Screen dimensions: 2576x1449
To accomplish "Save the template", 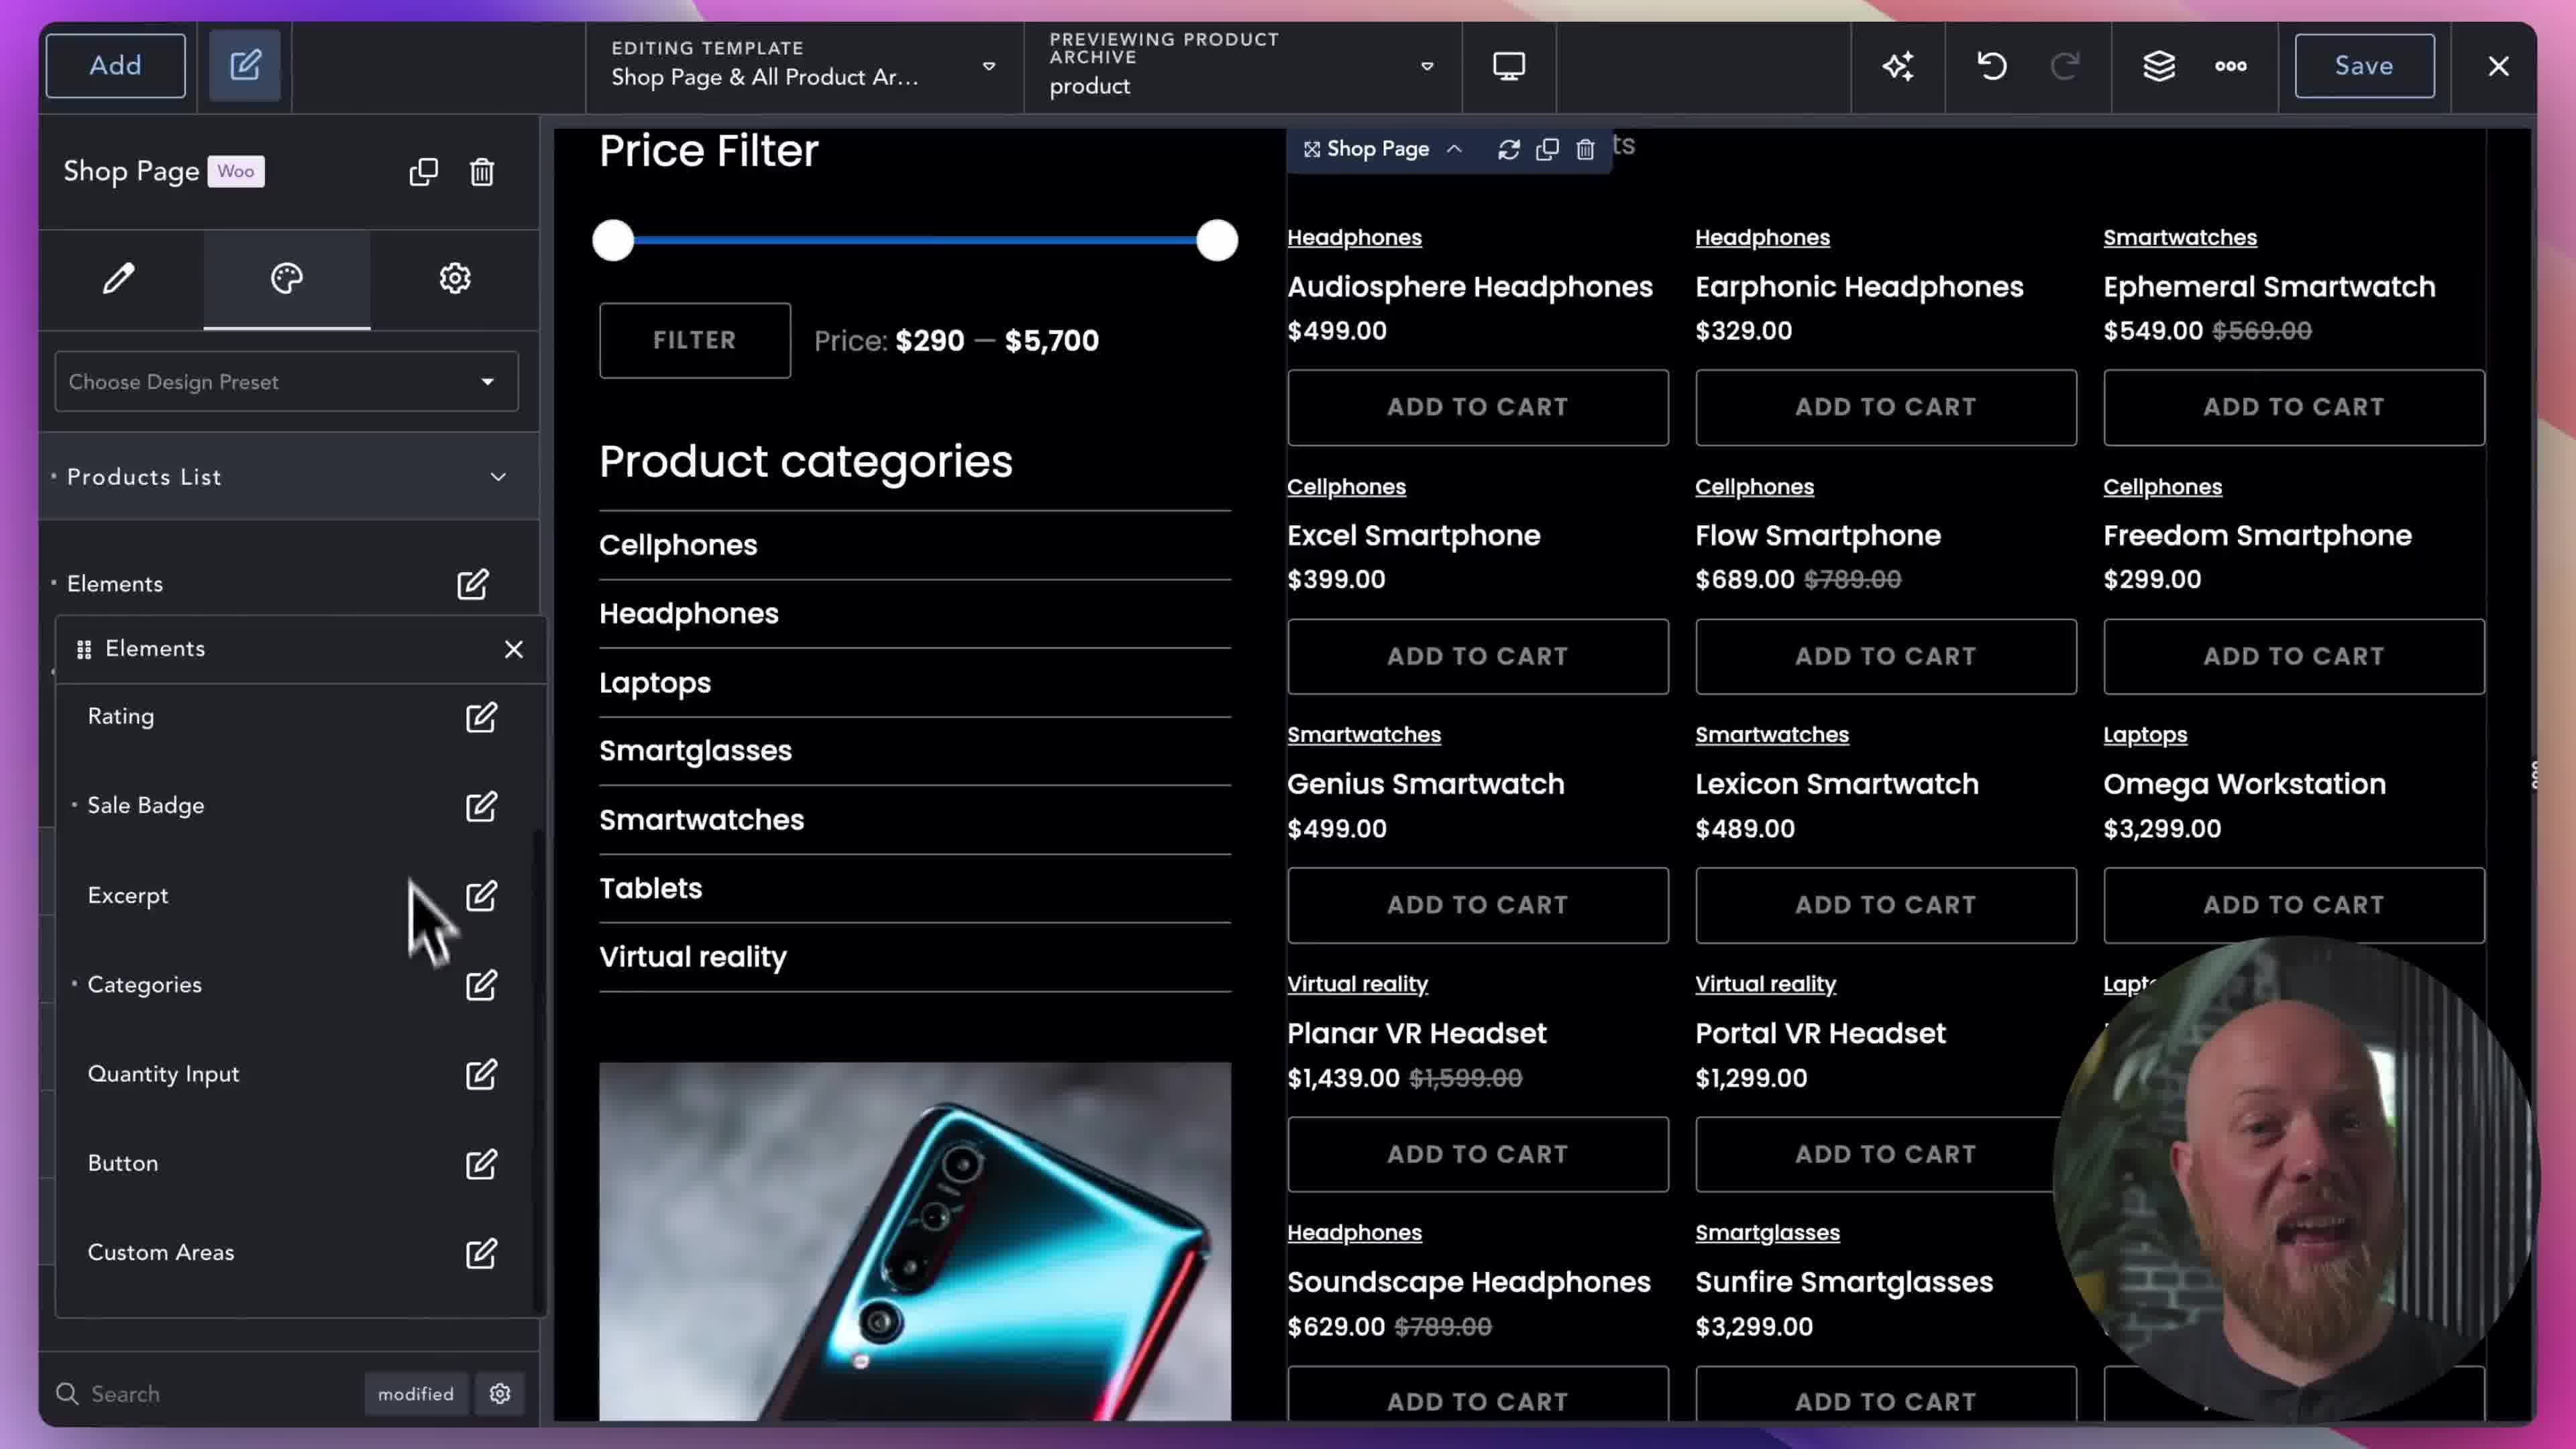I will coord(2364,66).
